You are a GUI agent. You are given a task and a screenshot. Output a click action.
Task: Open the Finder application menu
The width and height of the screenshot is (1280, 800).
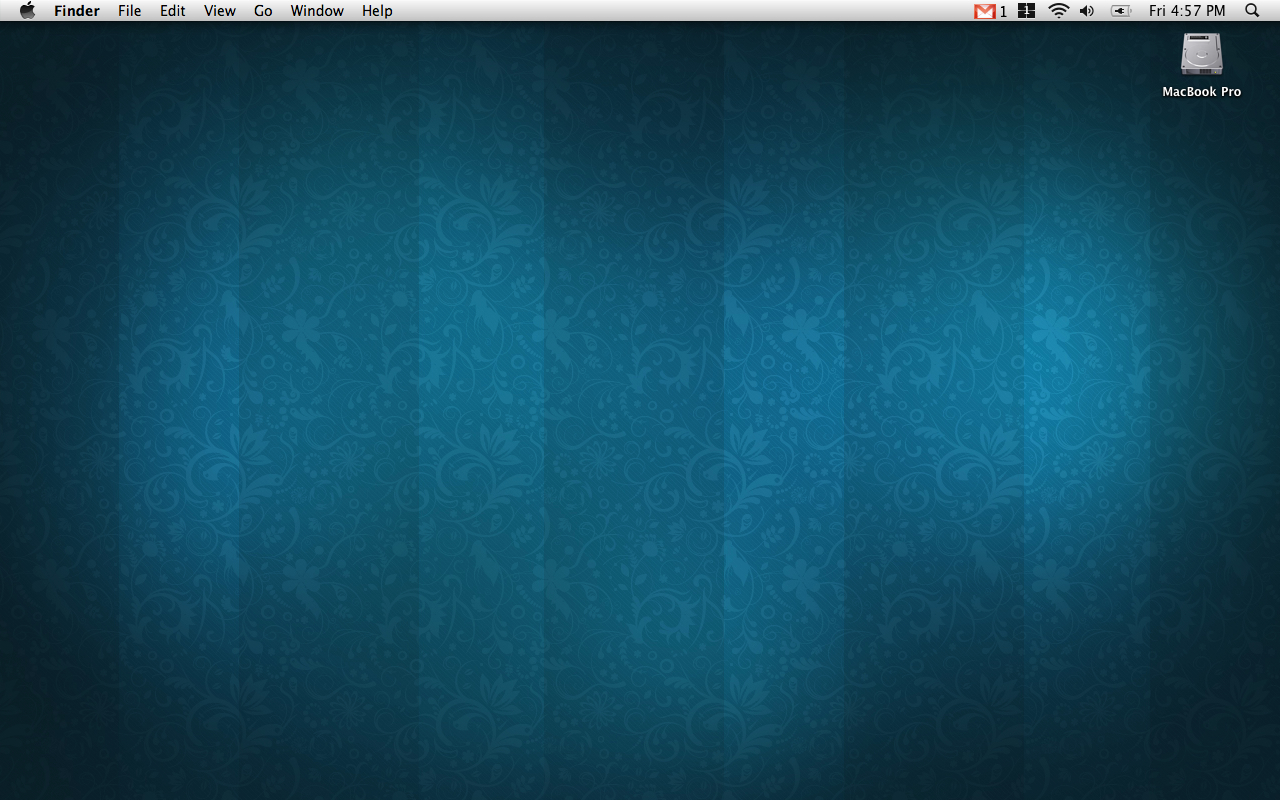pyautogui.click(x=77, y=11)
